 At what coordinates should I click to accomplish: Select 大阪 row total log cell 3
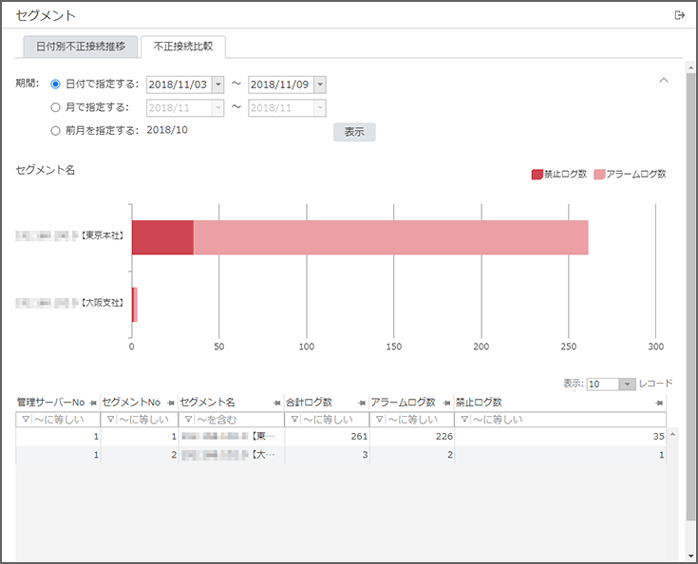tap(327, 455)
